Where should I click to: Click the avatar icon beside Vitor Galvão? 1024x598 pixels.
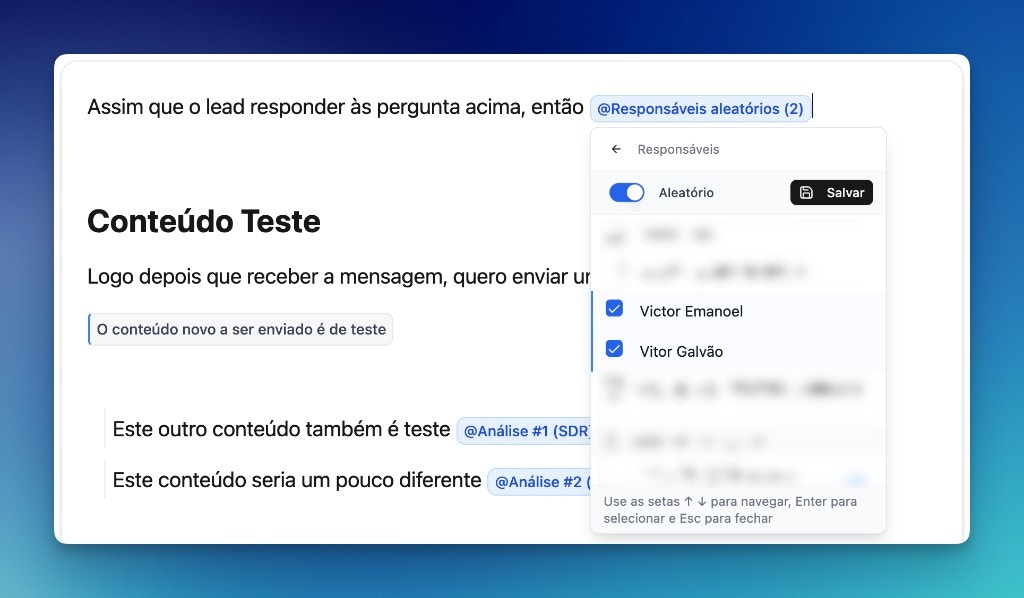615,350
